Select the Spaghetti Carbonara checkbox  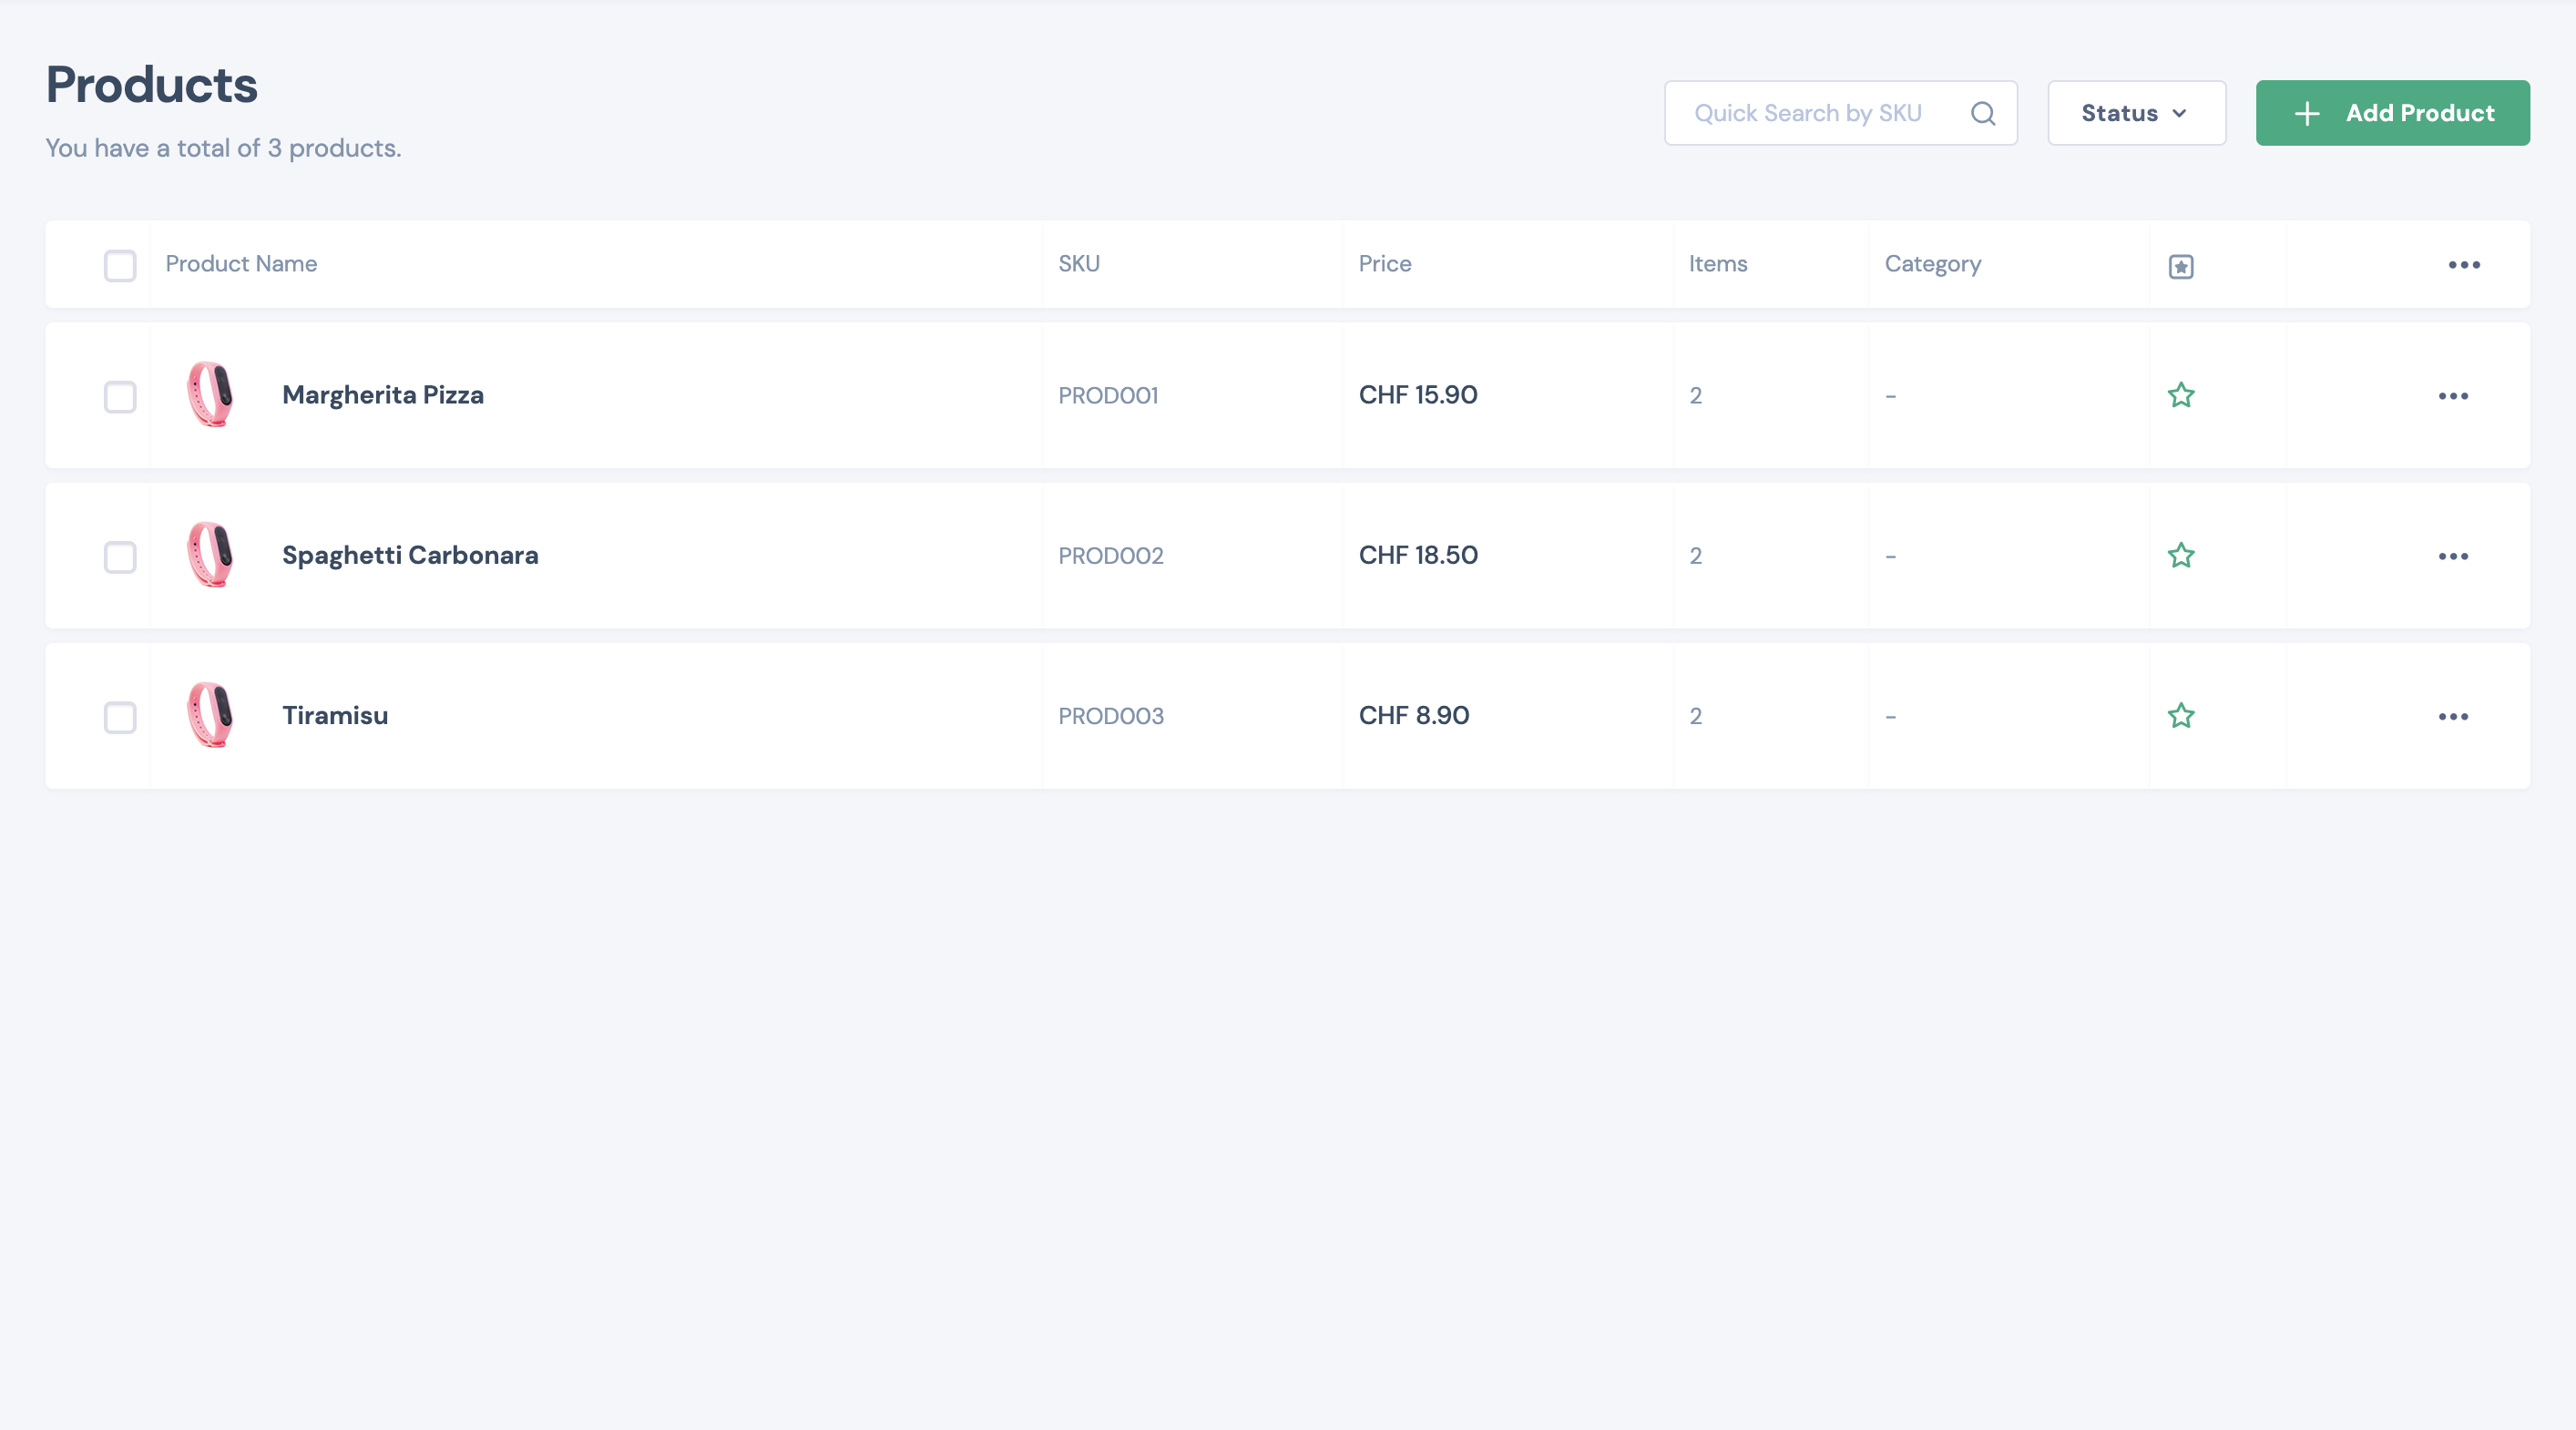point(120,557)
